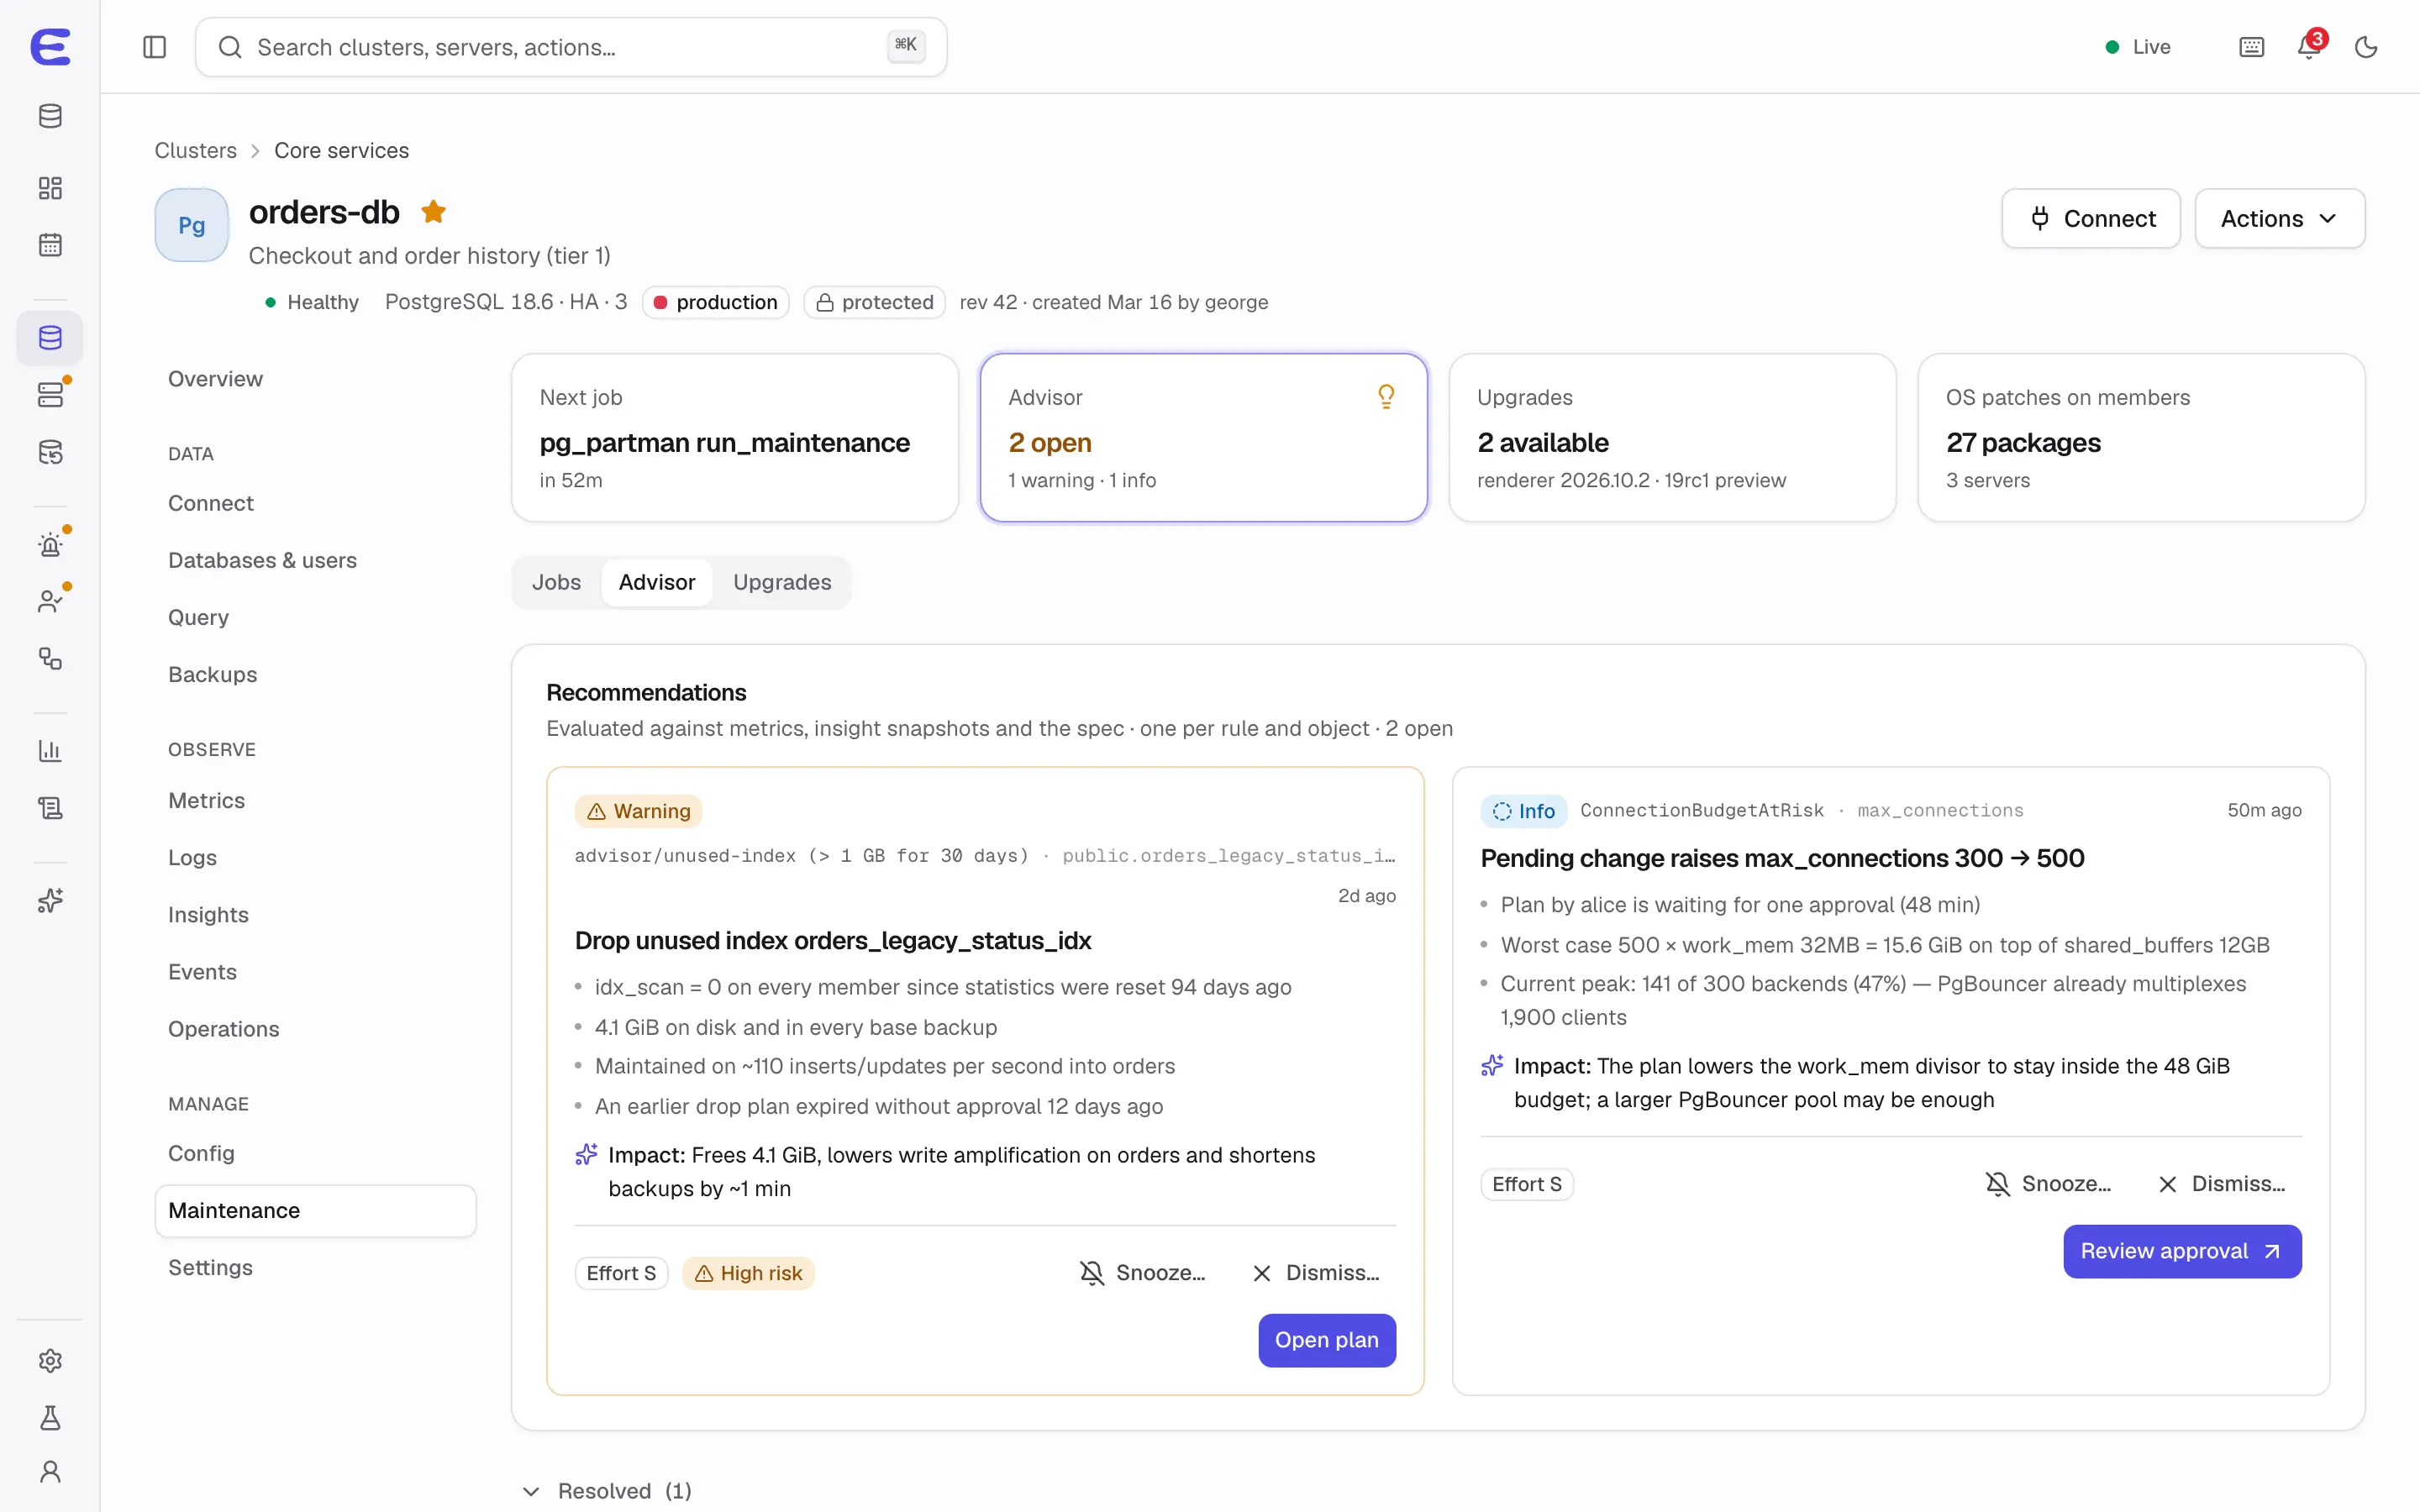Snooze the max_connections recommendation

(x=2048, y=1184)
